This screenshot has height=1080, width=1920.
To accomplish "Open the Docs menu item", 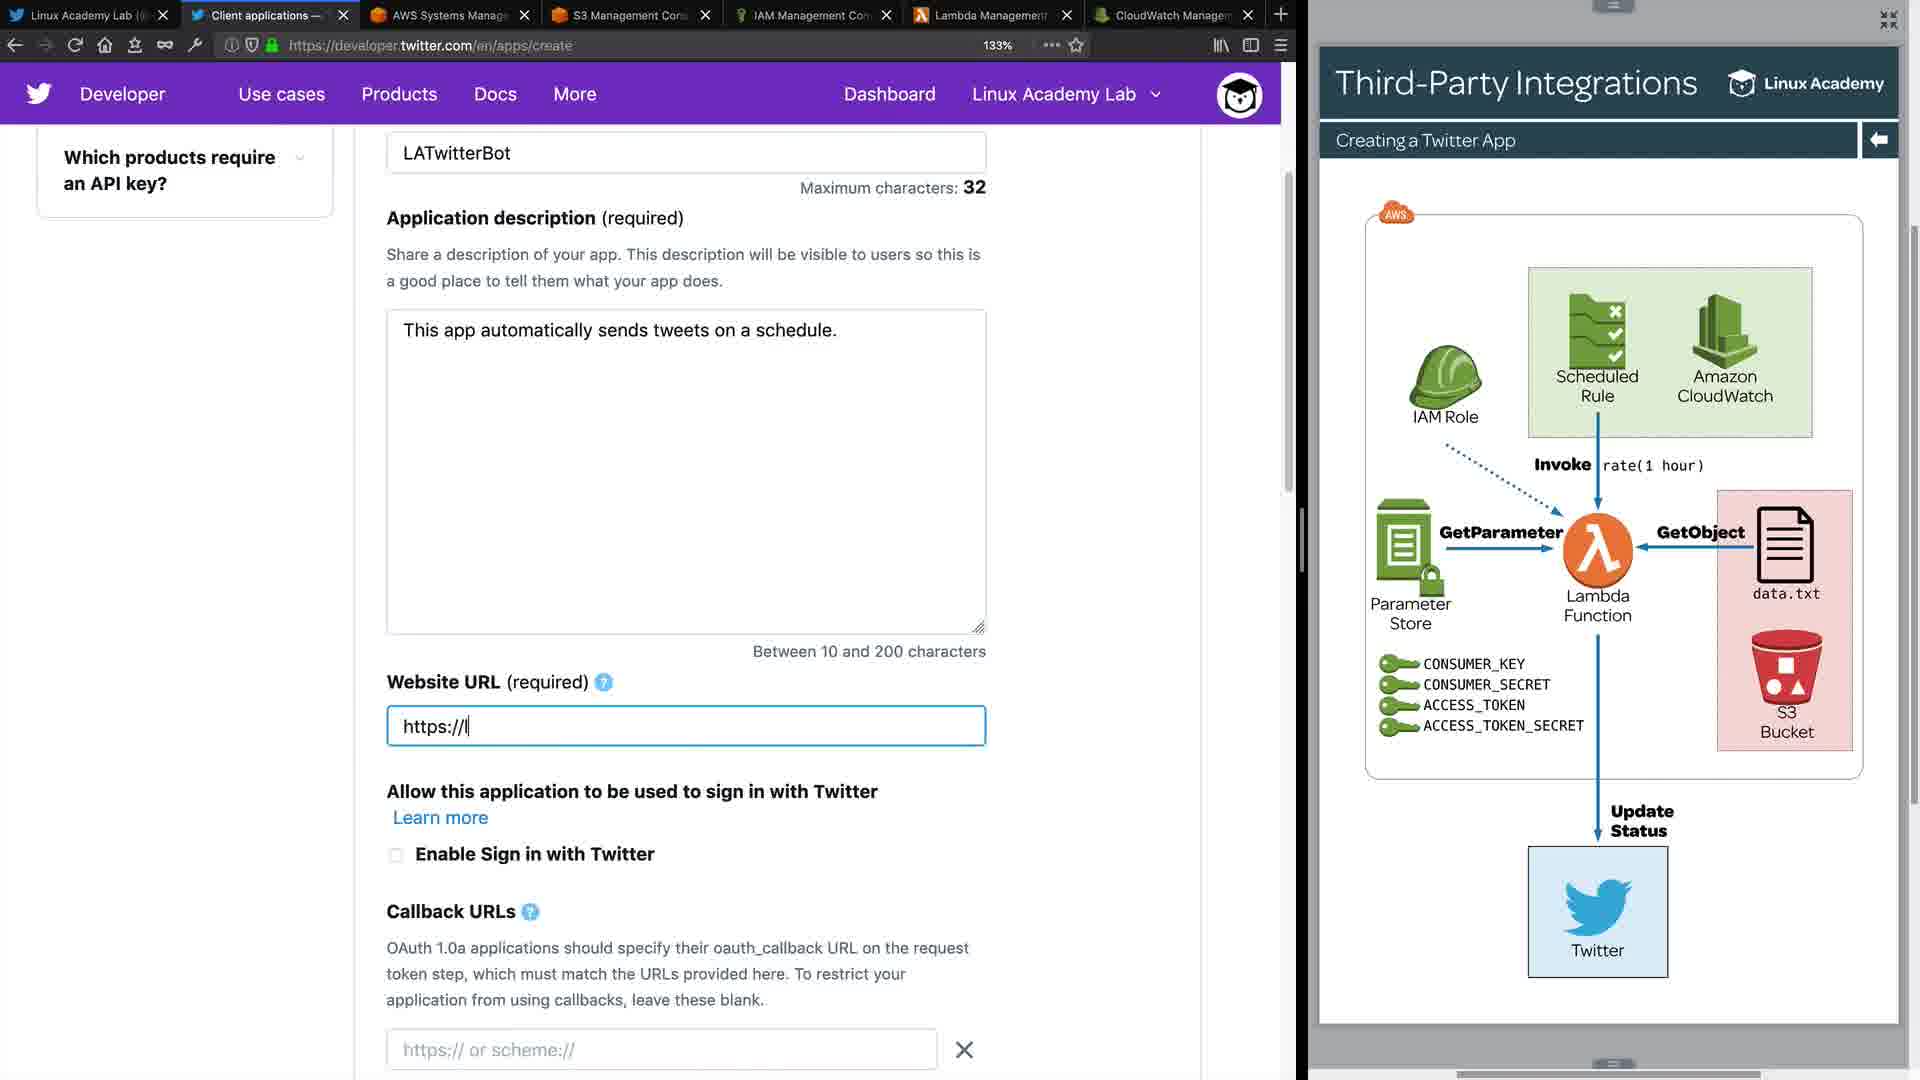I will click(x=495, y=94).
